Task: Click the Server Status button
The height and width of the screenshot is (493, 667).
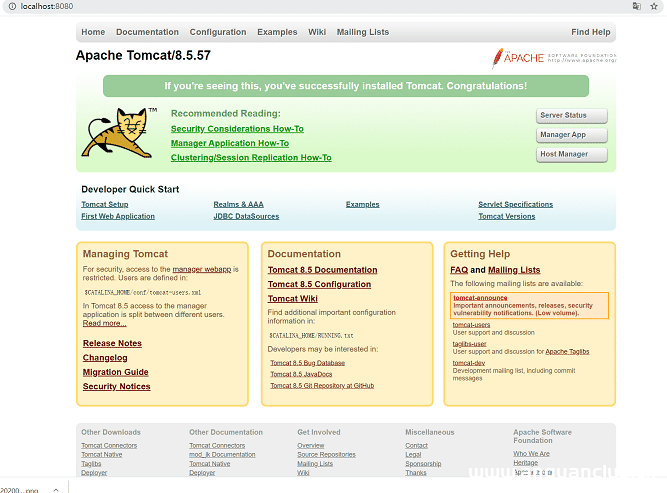Action: tap(572, 115)
